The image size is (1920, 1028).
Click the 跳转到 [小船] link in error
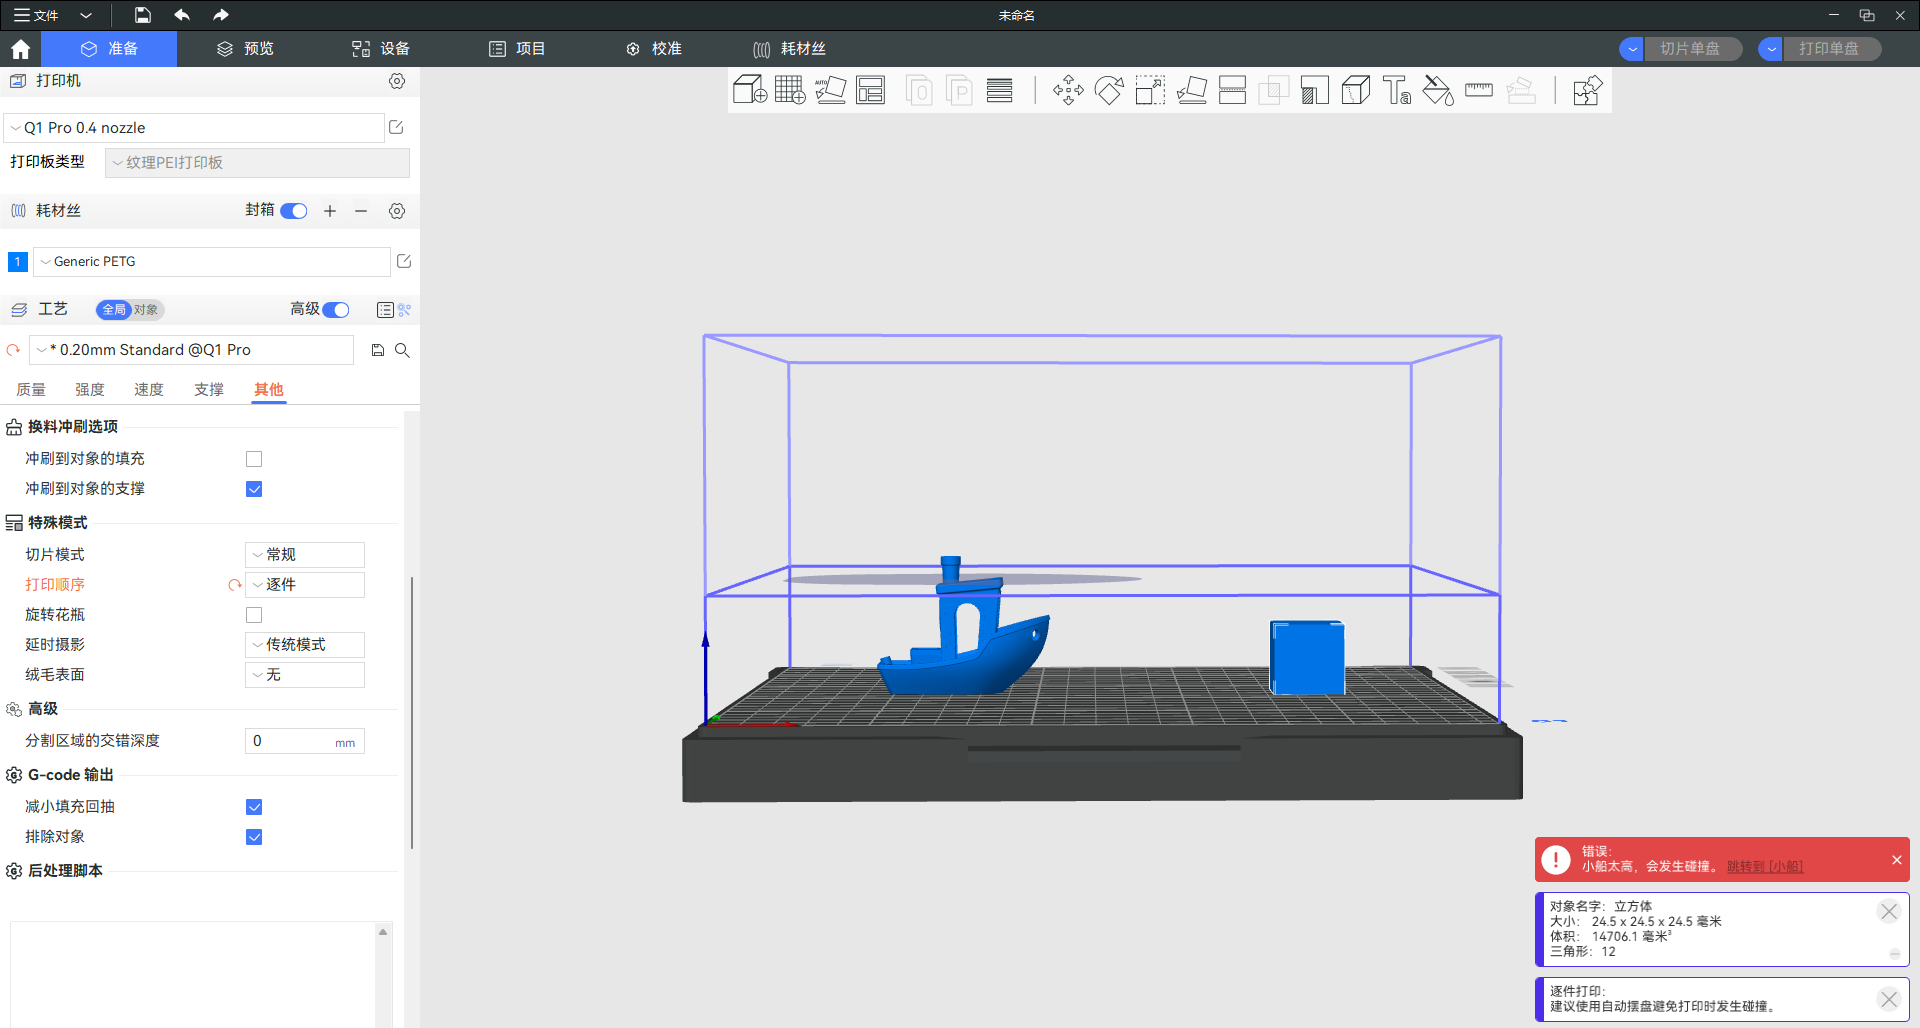pyautogui.click(x=1764, y=867)
